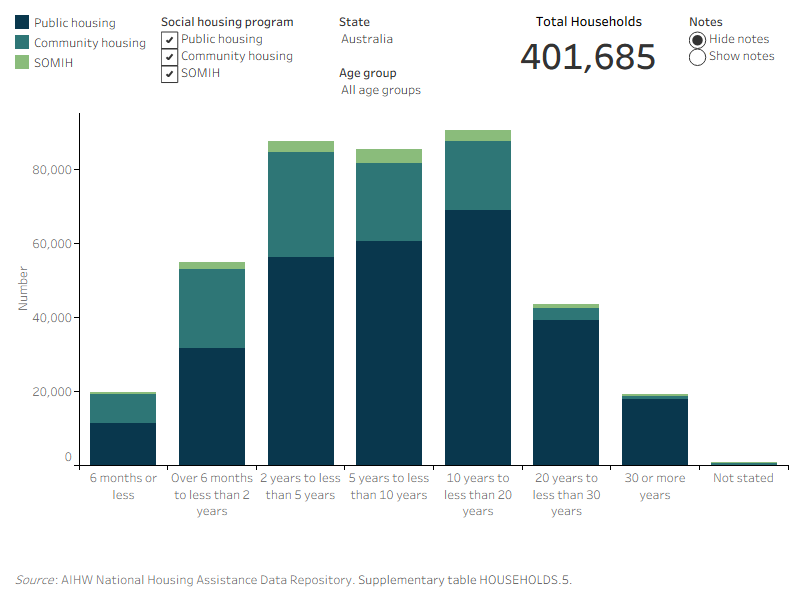Screen dimensions: 800x600
Task: Select Public housing segment for 10 to 20 years
Action: 478,337
